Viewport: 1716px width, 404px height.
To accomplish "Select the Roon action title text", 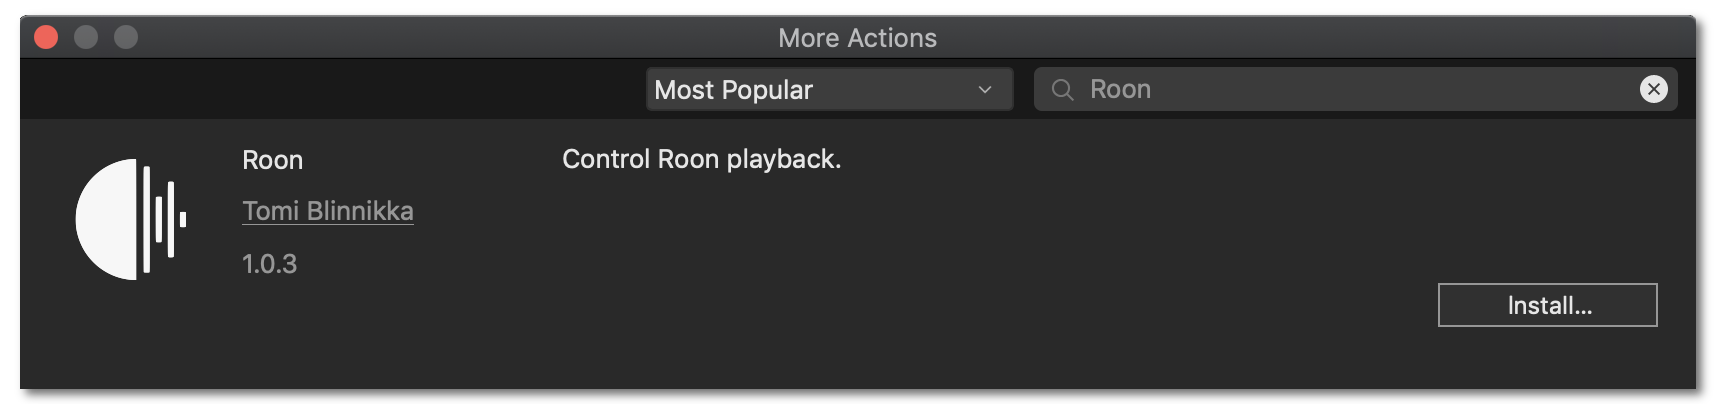I will click(272, 160).
